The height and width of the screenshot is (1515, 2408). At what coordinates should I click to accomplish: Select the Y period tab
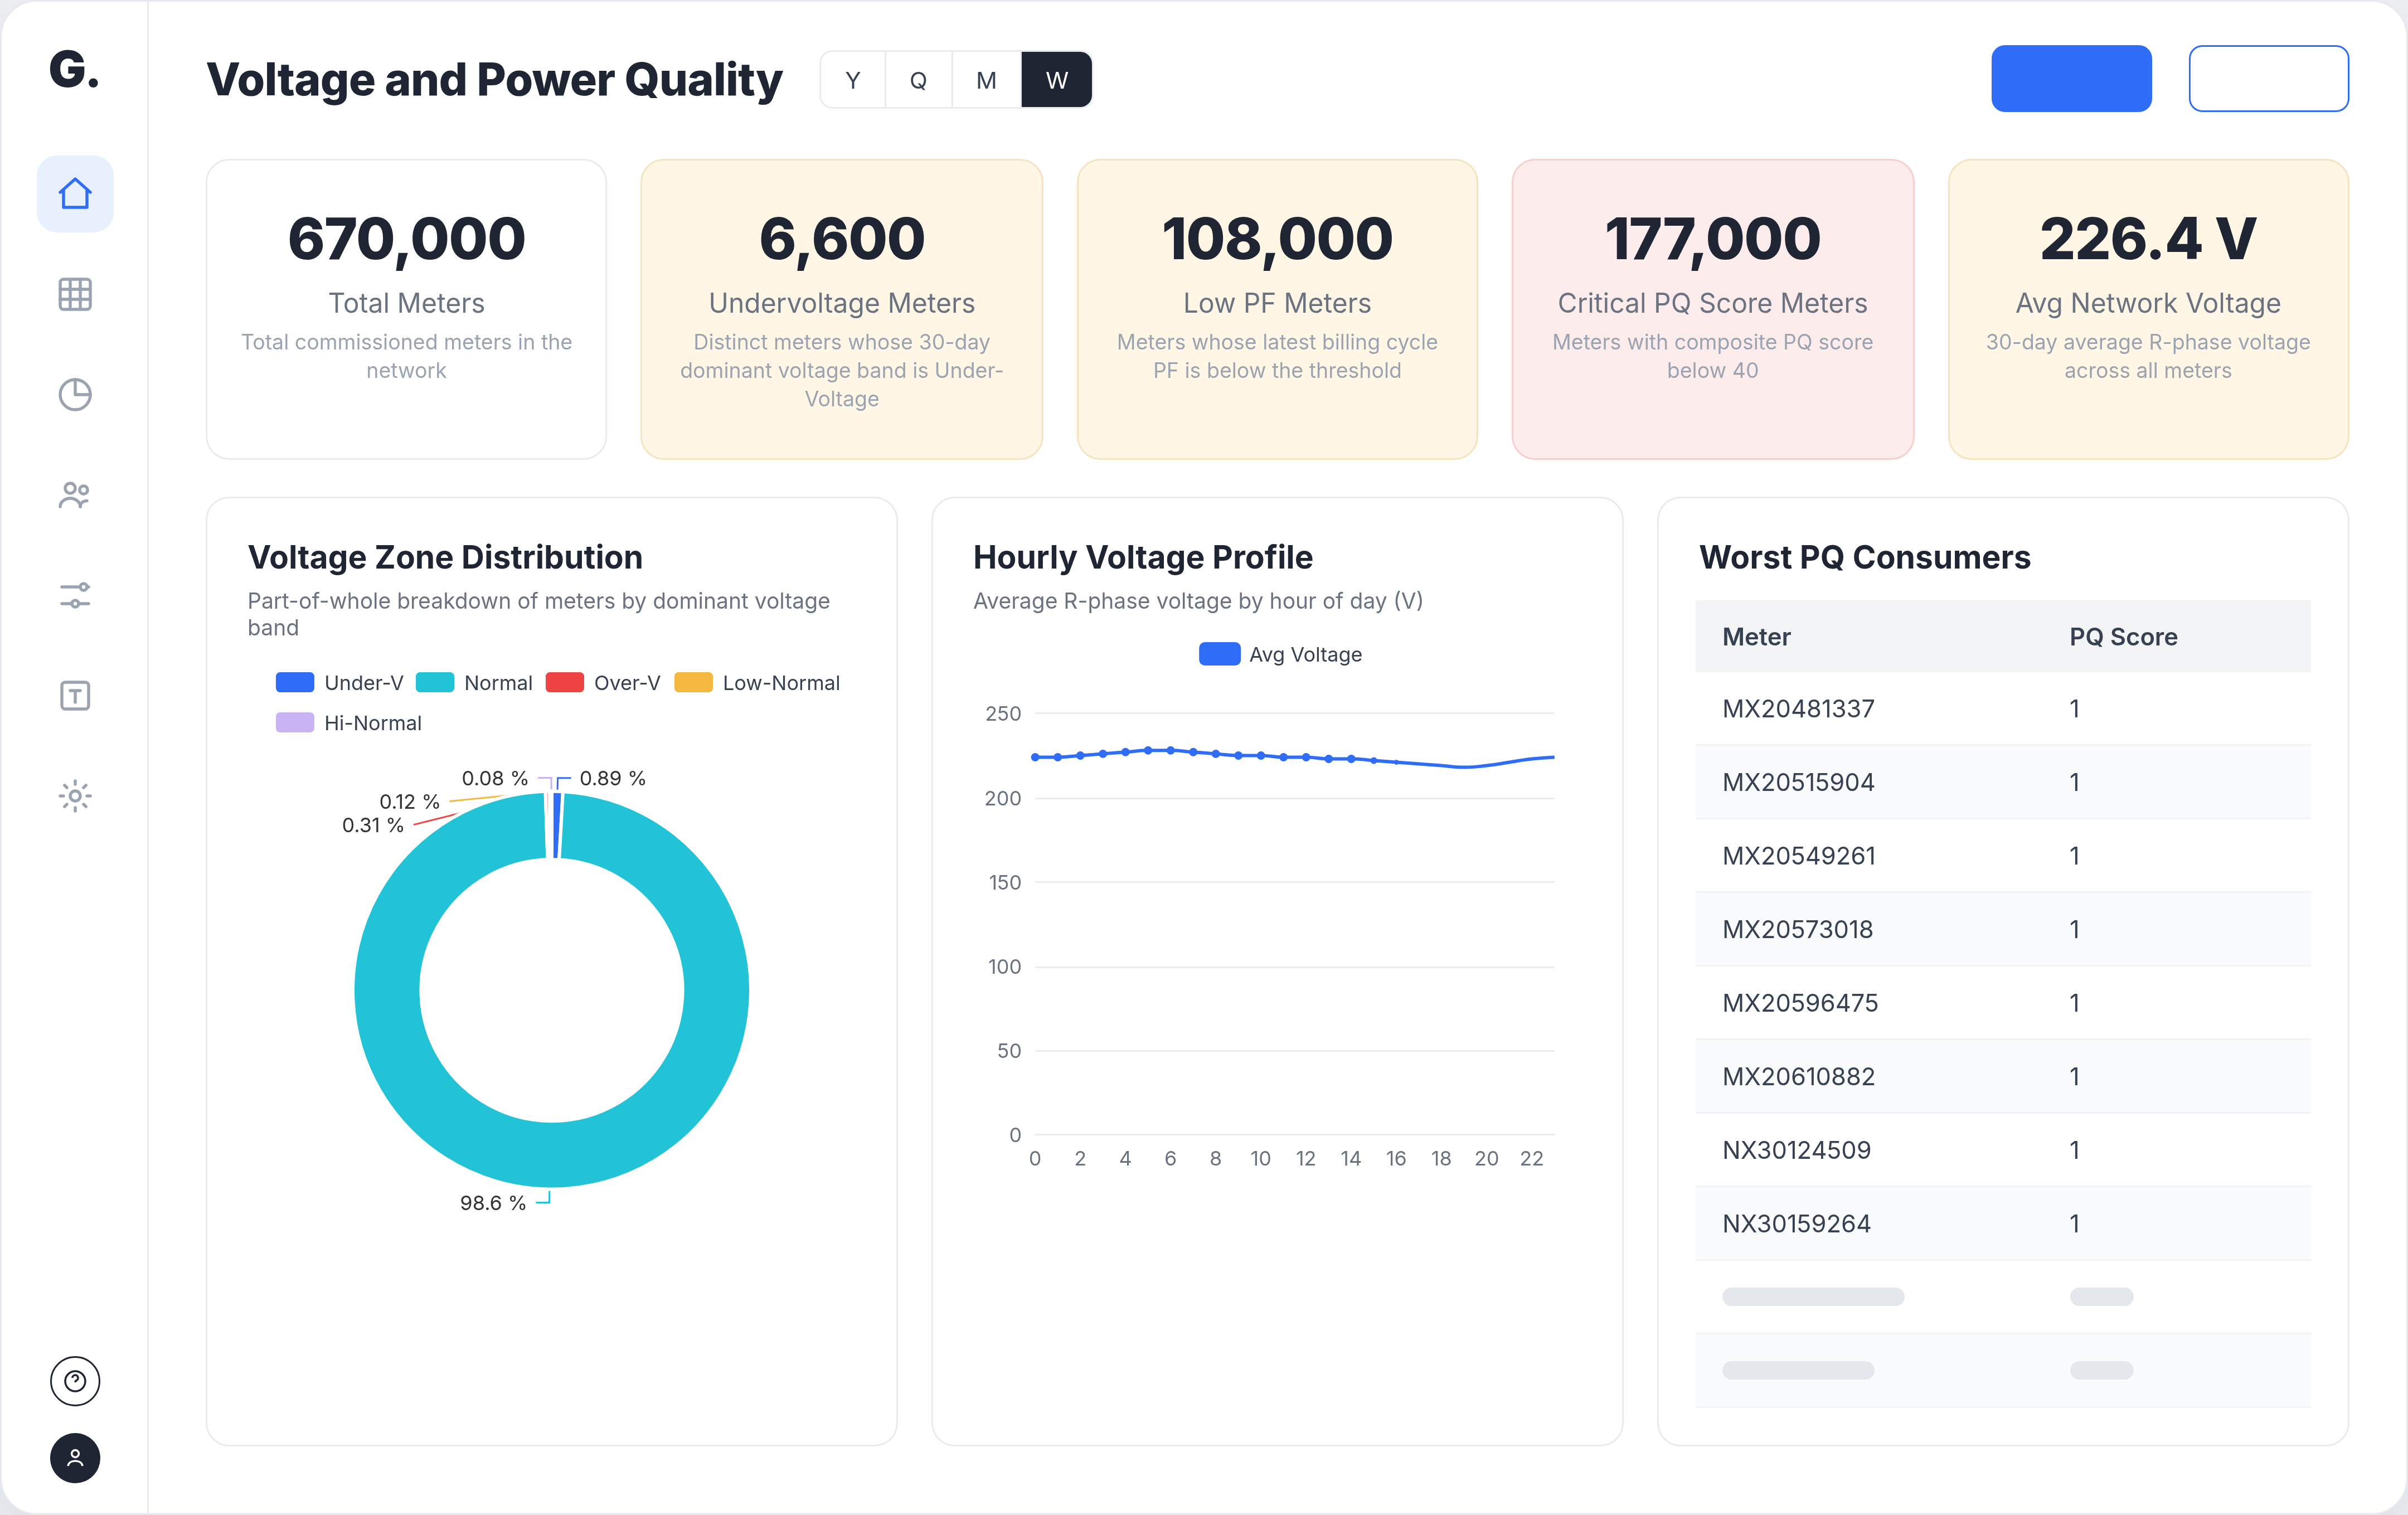(853, 80)
